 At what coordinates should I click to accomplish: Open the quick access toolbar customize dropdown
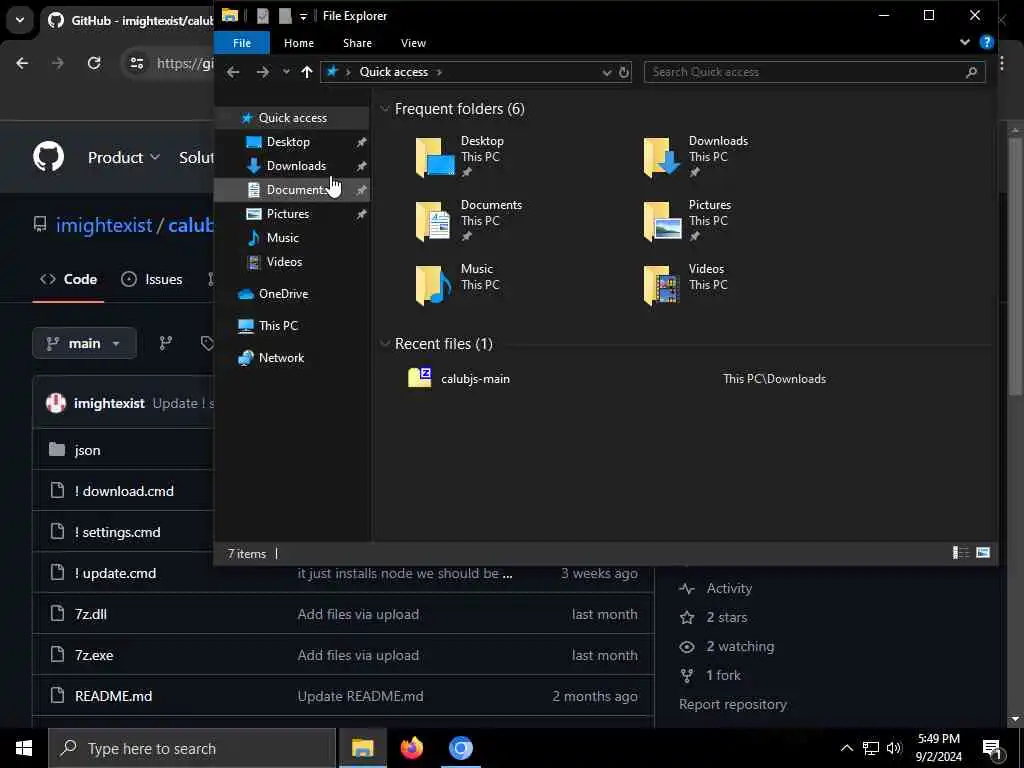(303, 16)
